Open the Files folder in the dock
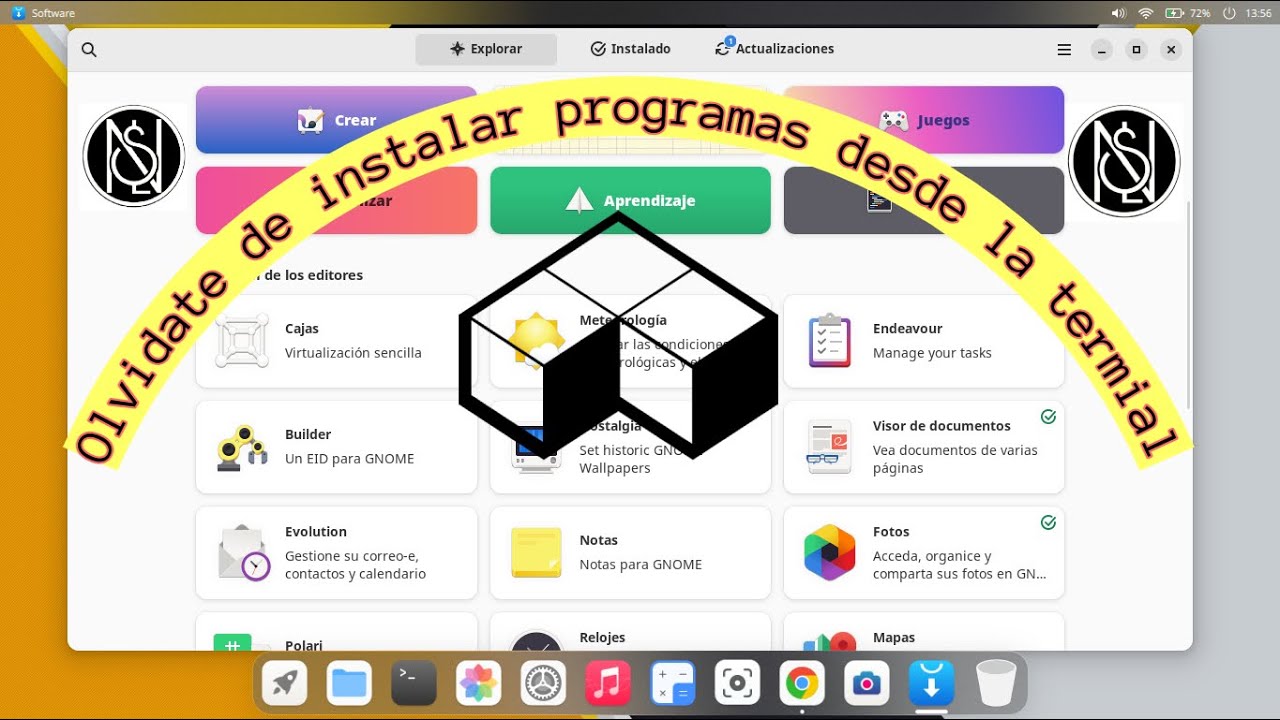Screen dimensions: 1280x720 [349, 684]
